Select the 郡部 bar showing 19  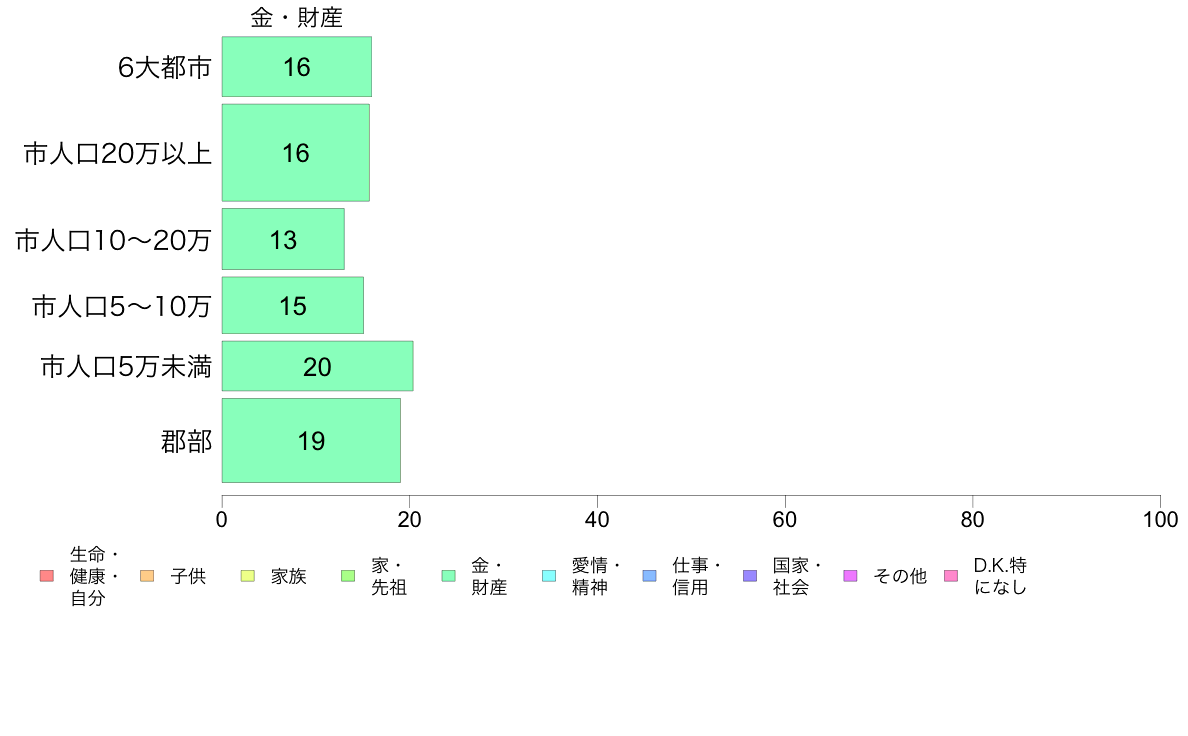(311, 440)
